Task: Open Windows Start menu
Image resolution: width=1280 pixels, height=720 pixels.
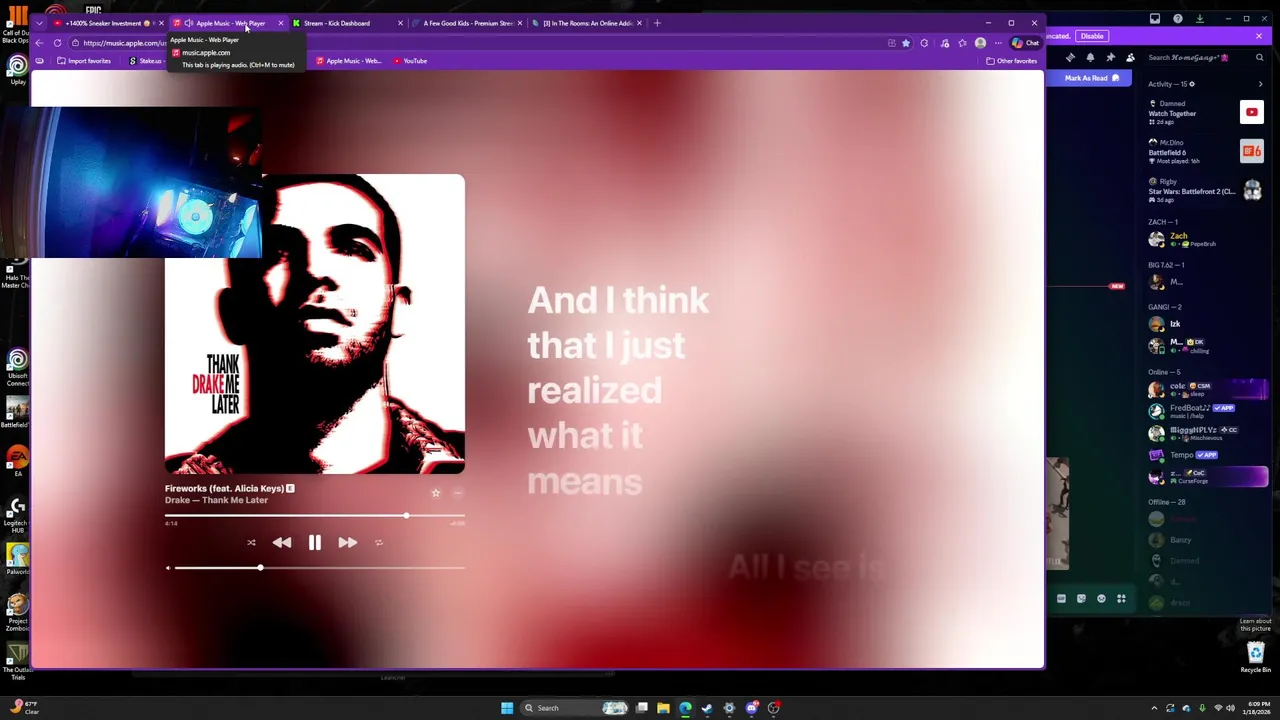Action: coord(507,708)
